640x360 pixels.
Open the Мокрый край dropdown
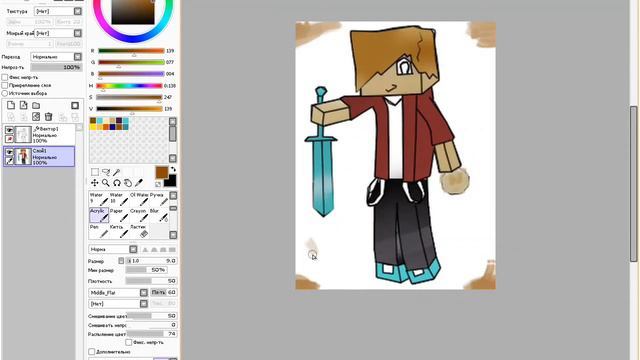[58, 33]
